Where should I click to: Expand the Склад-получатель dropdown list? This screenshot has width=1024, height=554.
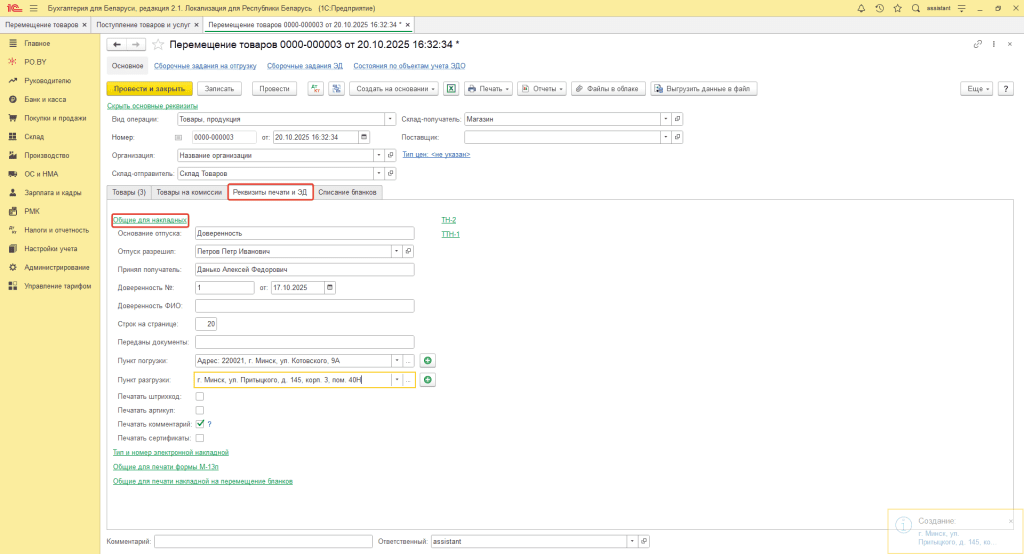(663, 119)
